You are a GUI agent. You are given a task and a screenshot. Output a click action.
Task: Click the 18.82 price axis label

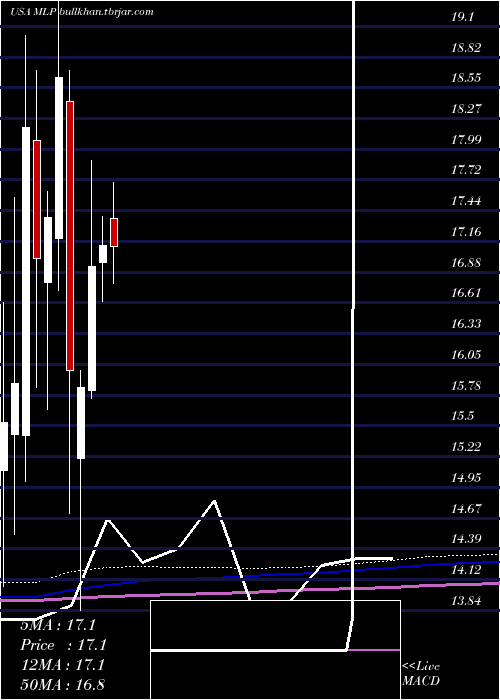click(x=466, y=48)
